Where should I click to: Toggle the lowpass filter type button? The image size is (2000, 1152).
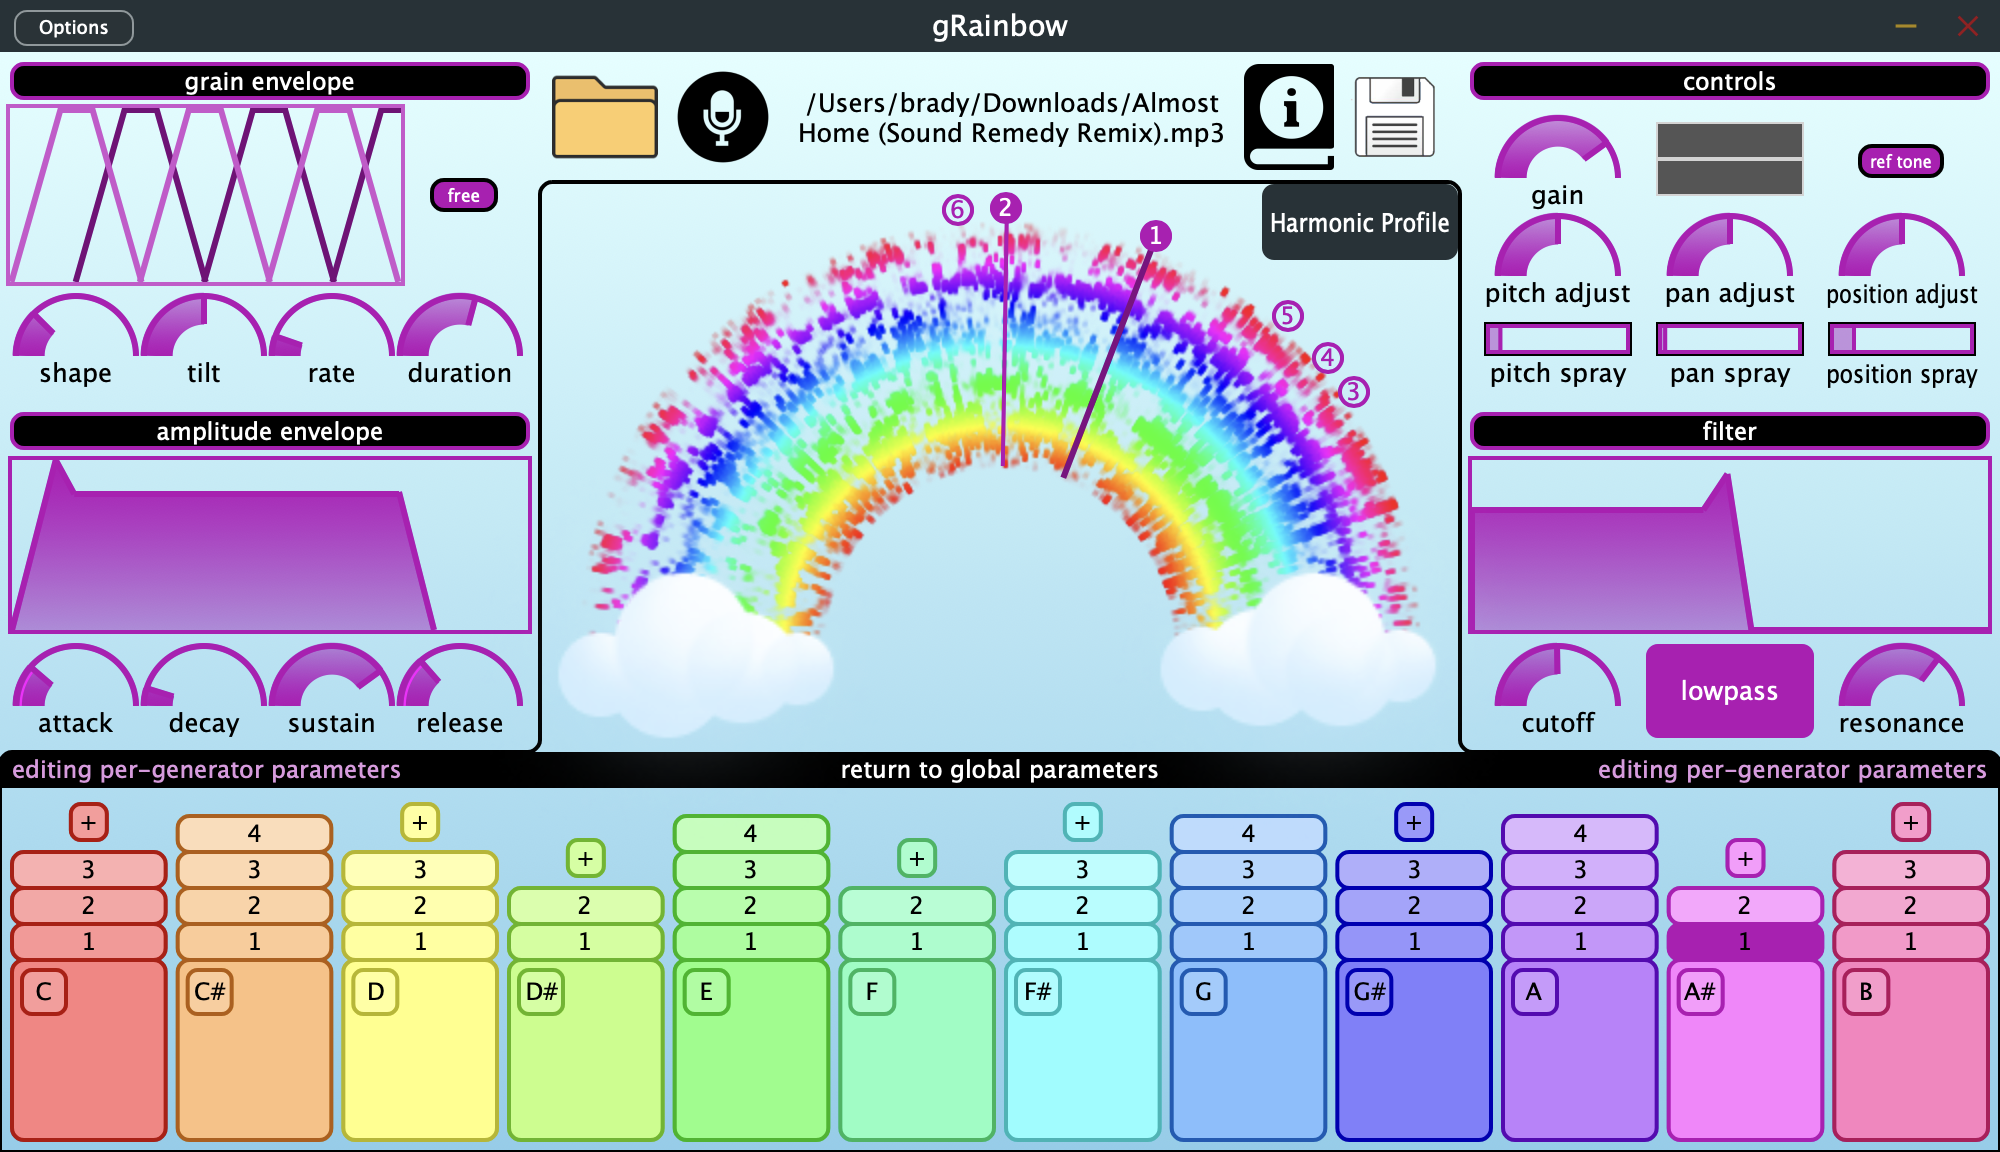click(x=1729, y=691)
